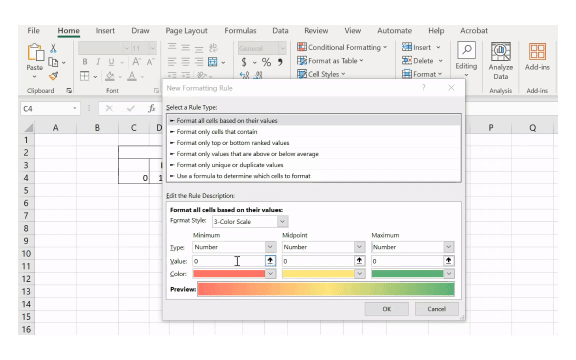
Task: Open the Format cells ribbon dropdown
Action: click(x=440, y=74)
